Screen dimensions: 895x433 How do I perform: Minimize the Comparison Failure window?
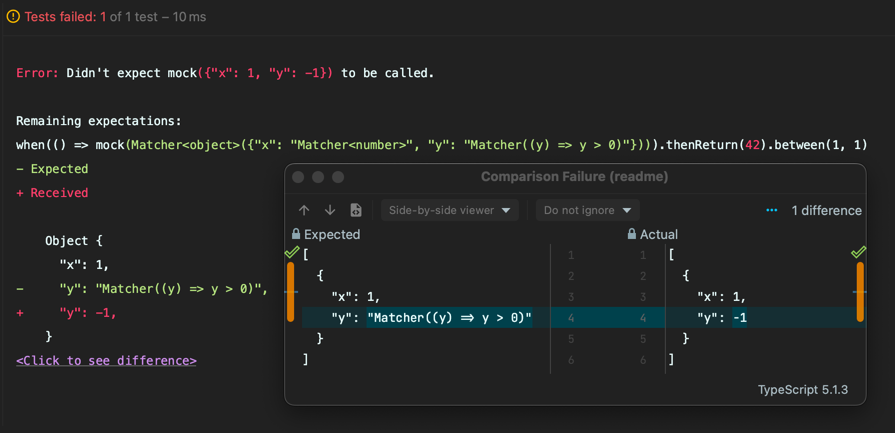tap(318, 177)
